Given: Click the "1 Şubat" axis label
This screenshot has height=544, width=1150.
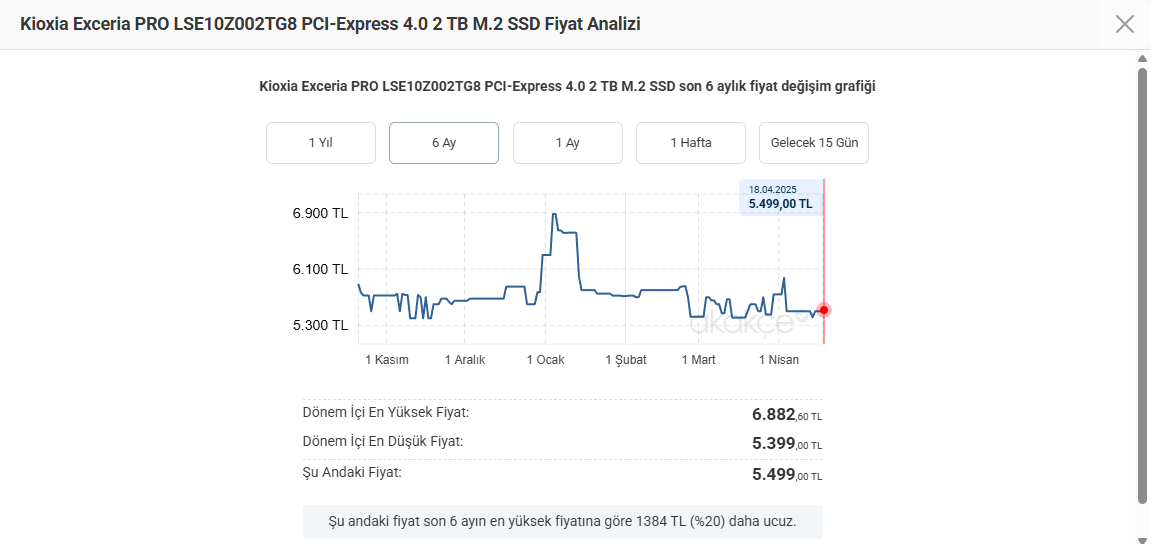Looking at the screenshot, I should tap(626, 360).
